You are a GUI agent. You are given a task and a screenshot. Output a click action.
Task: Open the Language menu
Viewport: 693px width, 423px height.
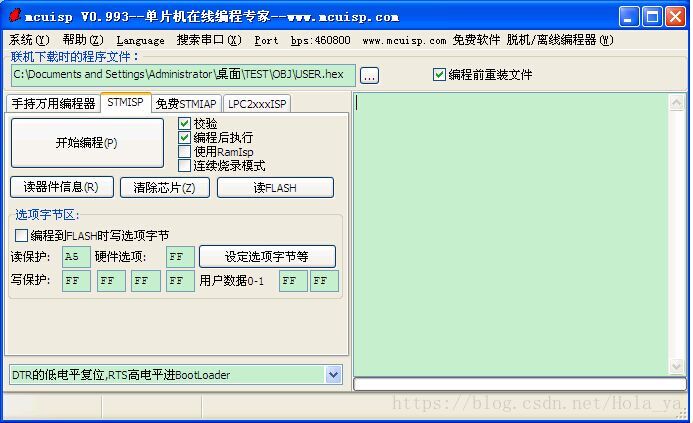pos(141,40)
